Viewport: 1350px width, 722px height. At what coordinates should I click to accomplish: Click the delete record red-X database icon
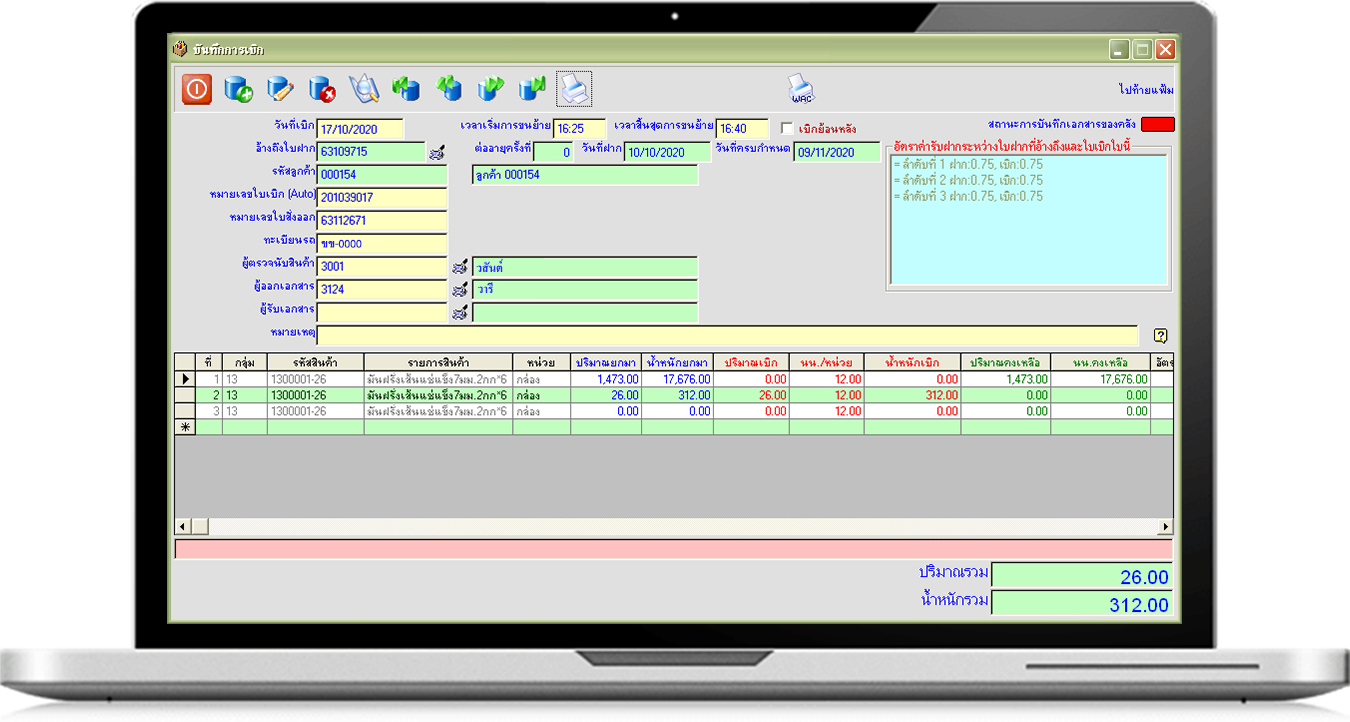(322, 90)
